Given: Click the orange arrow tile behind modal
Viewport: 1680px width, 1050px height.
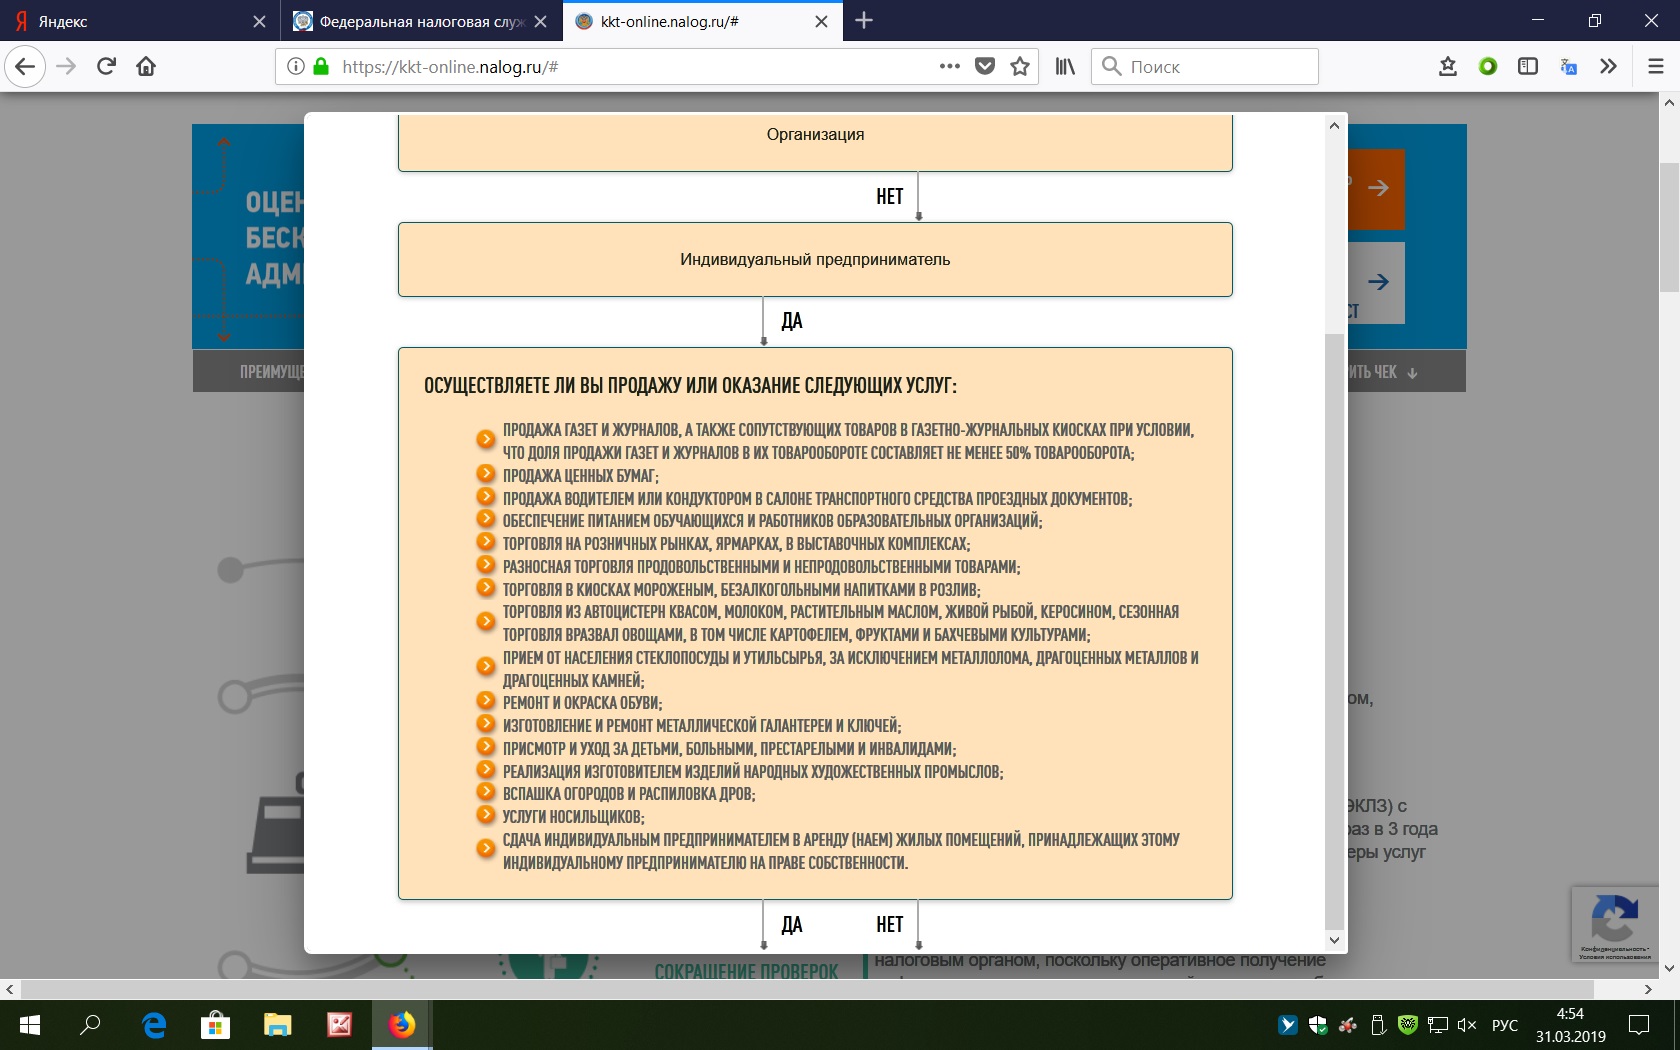Looking at the screenshot, I should [1377, 188].
